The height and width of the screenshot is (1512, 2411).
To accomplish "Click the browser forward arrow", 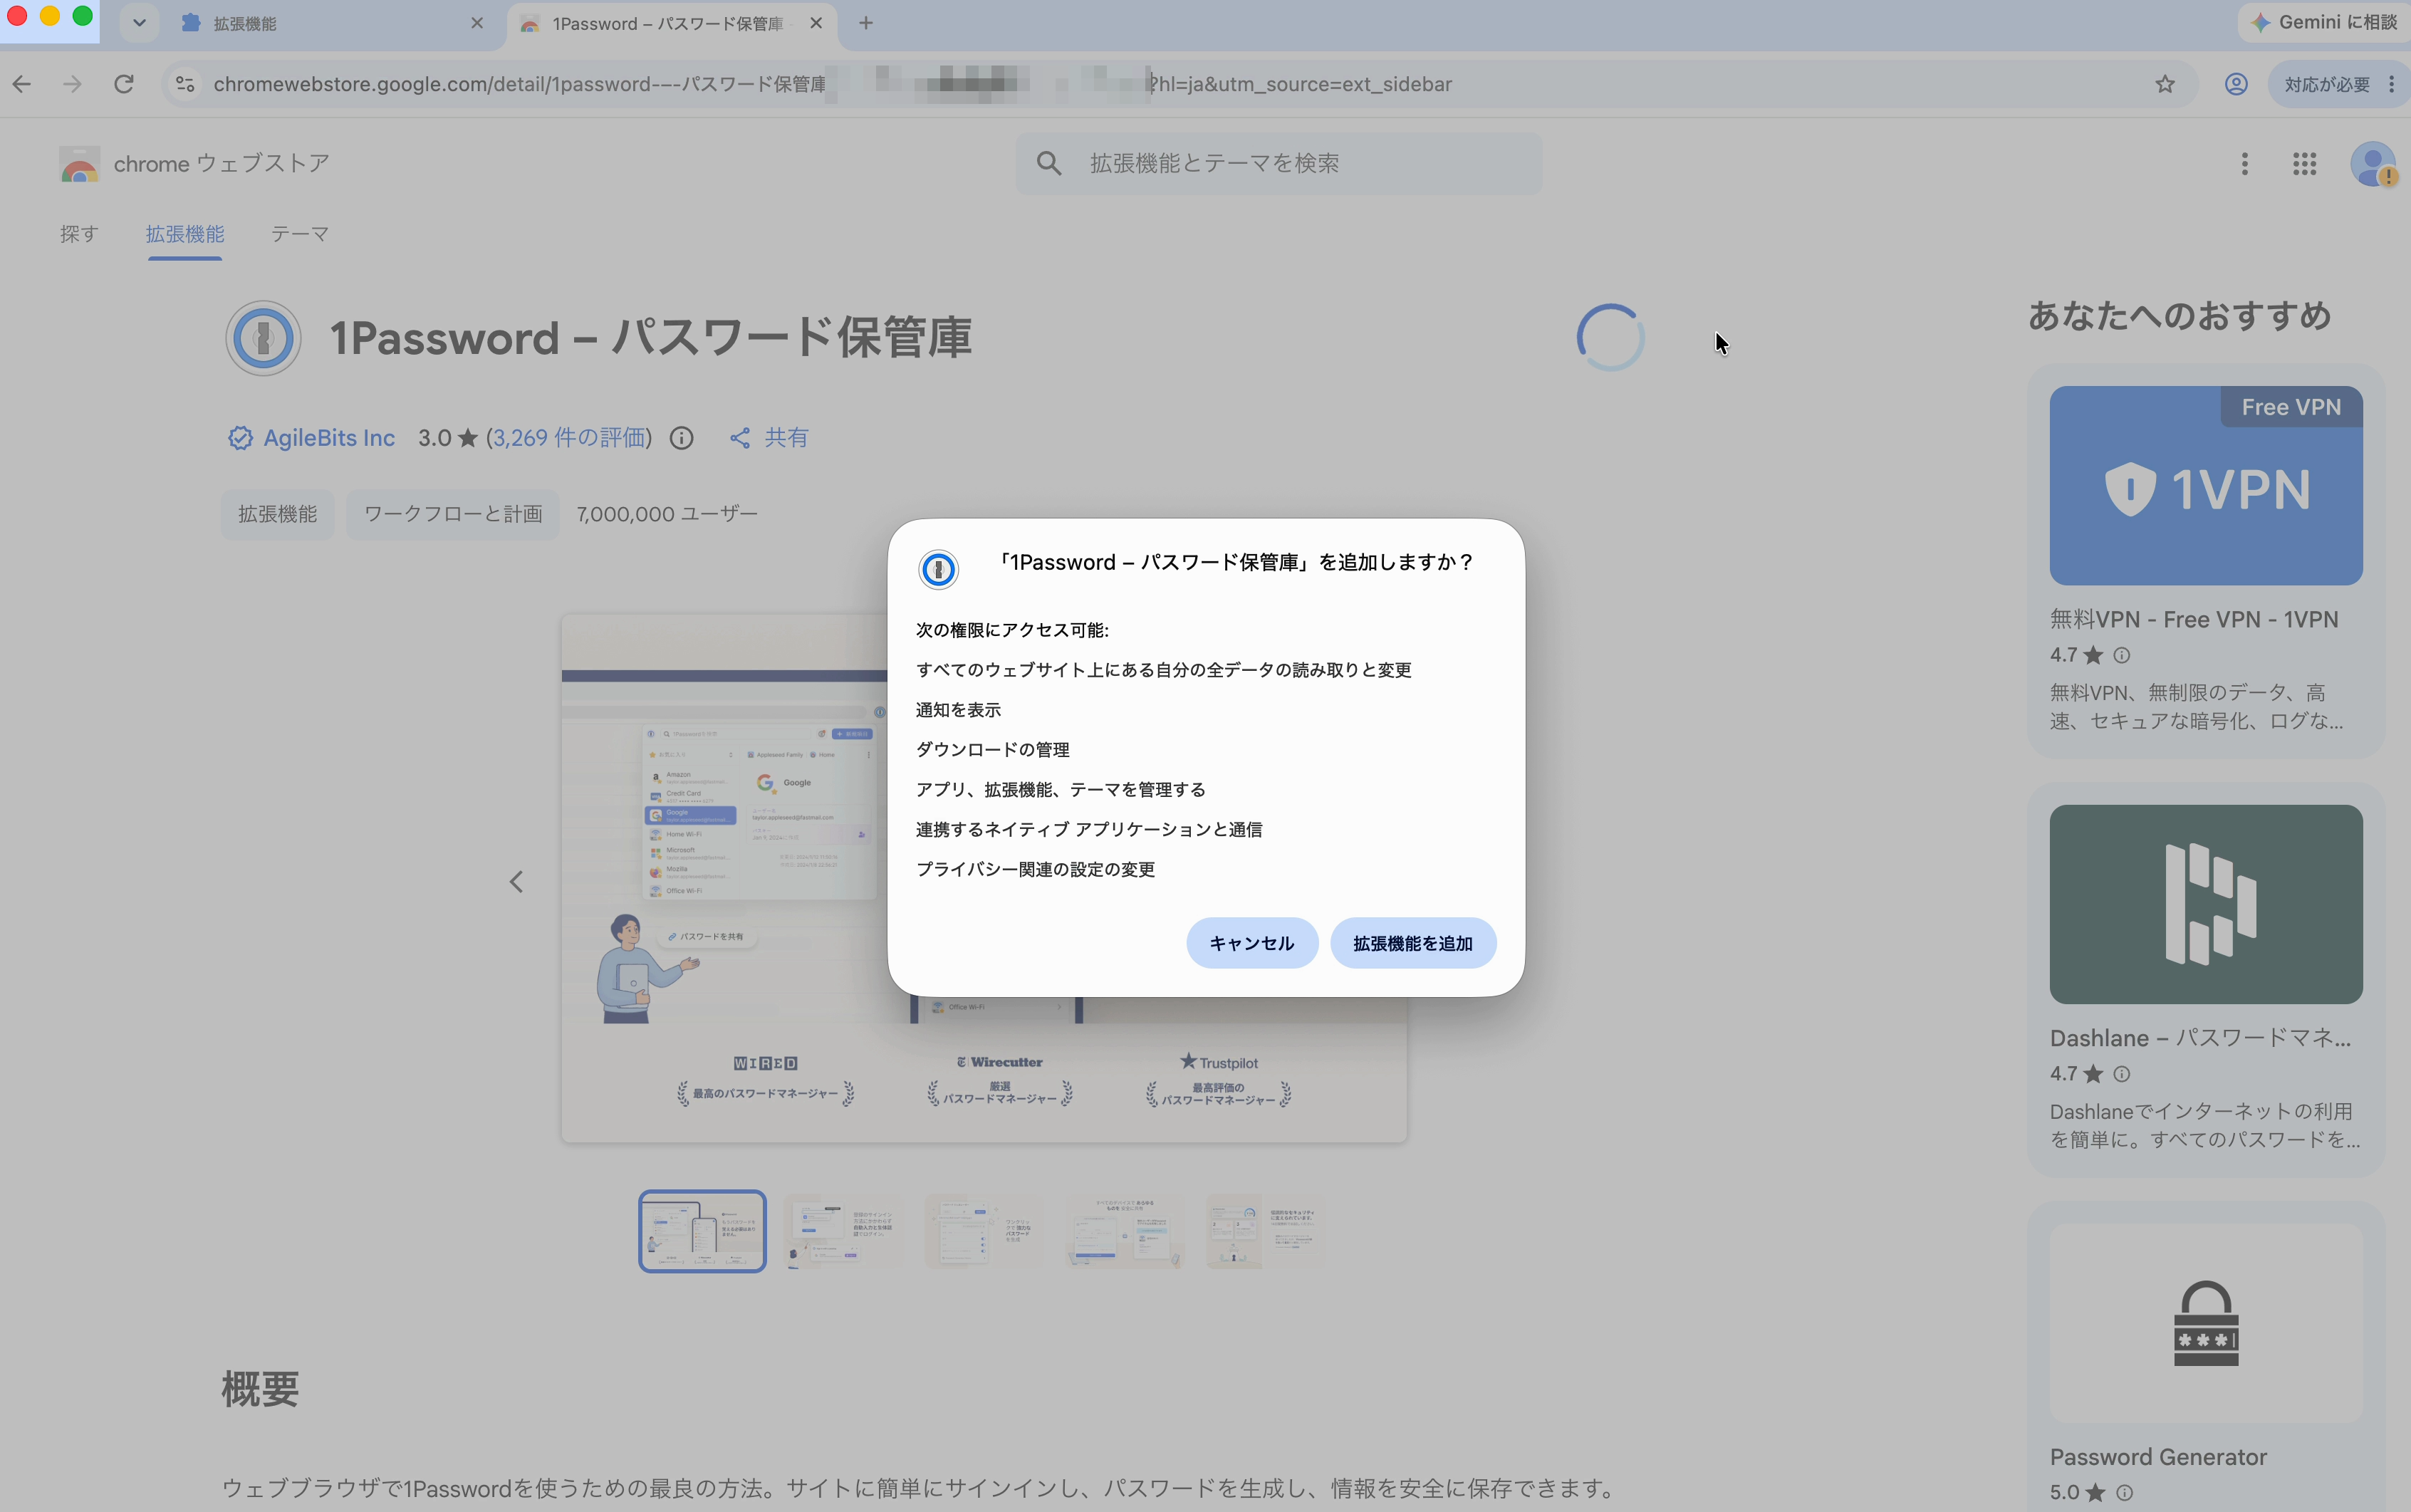I will (x=72, y=84).
